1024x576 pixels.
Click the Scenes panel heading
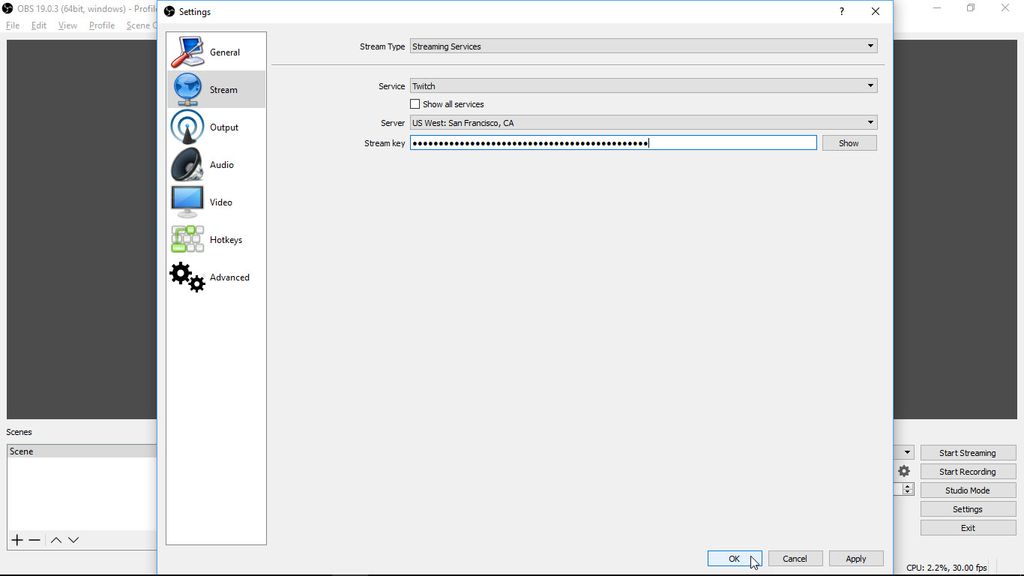click(x=19, y=432)
